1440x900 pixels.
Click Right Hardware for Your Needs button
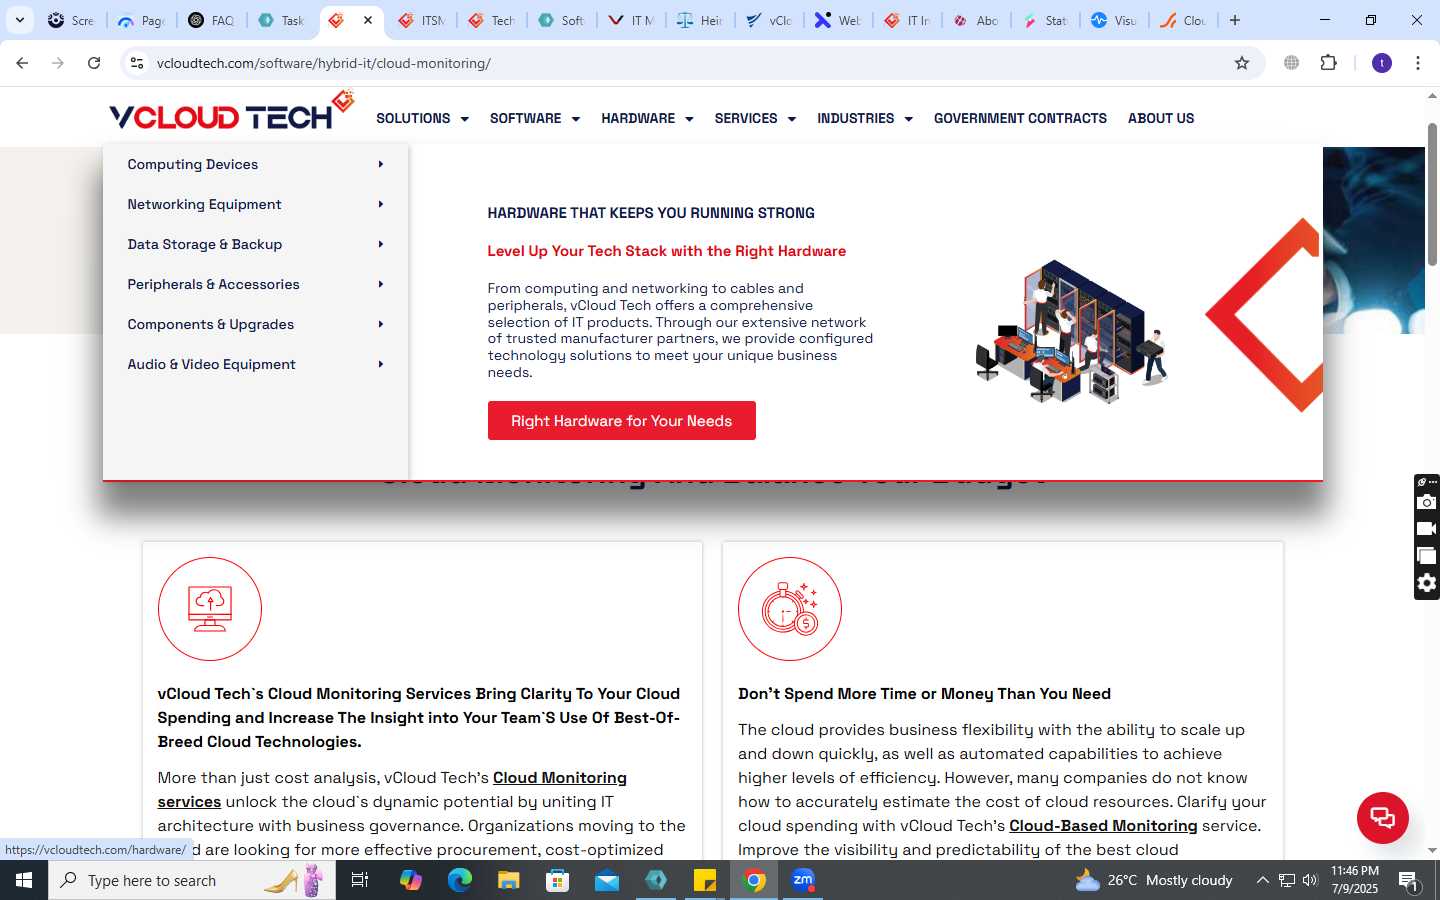coord(622,421)
